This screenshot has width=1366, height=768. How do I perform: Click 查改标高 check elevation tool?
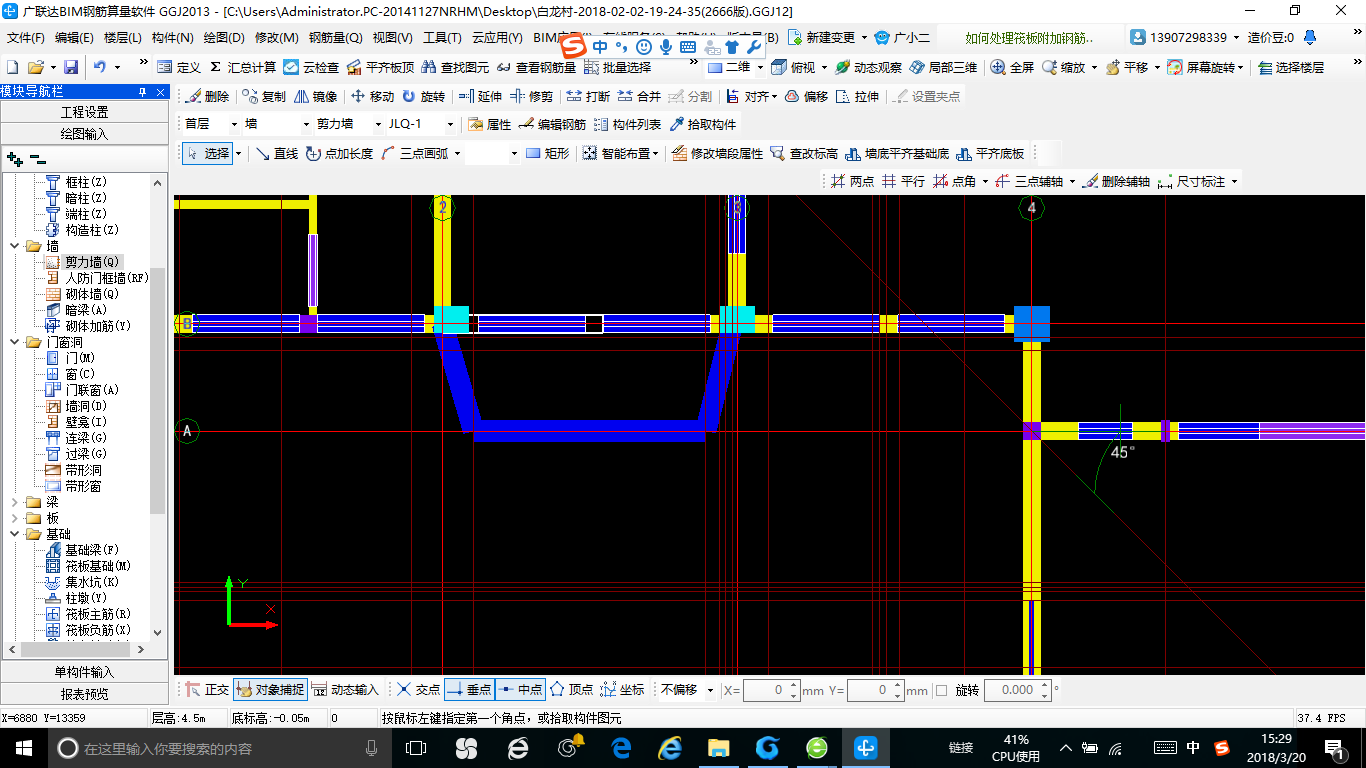pos(804,153)
